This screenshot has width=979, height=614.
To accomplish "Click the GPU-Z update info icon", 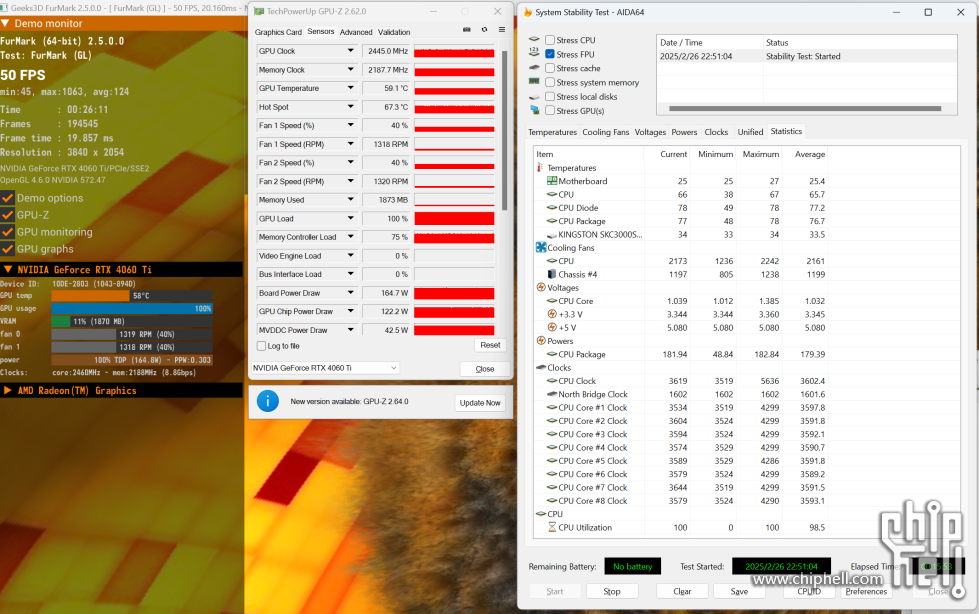I will click(x=268, y=401).
